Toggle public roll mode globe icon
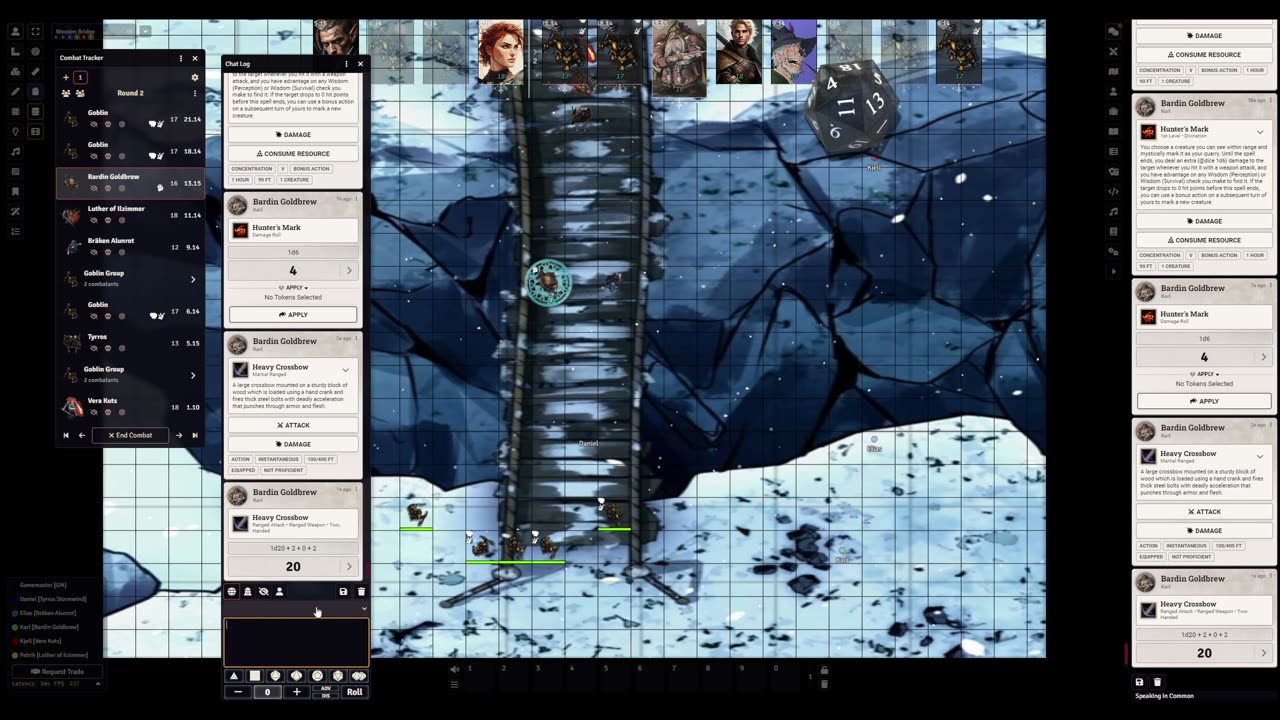 tap(232, 592)
